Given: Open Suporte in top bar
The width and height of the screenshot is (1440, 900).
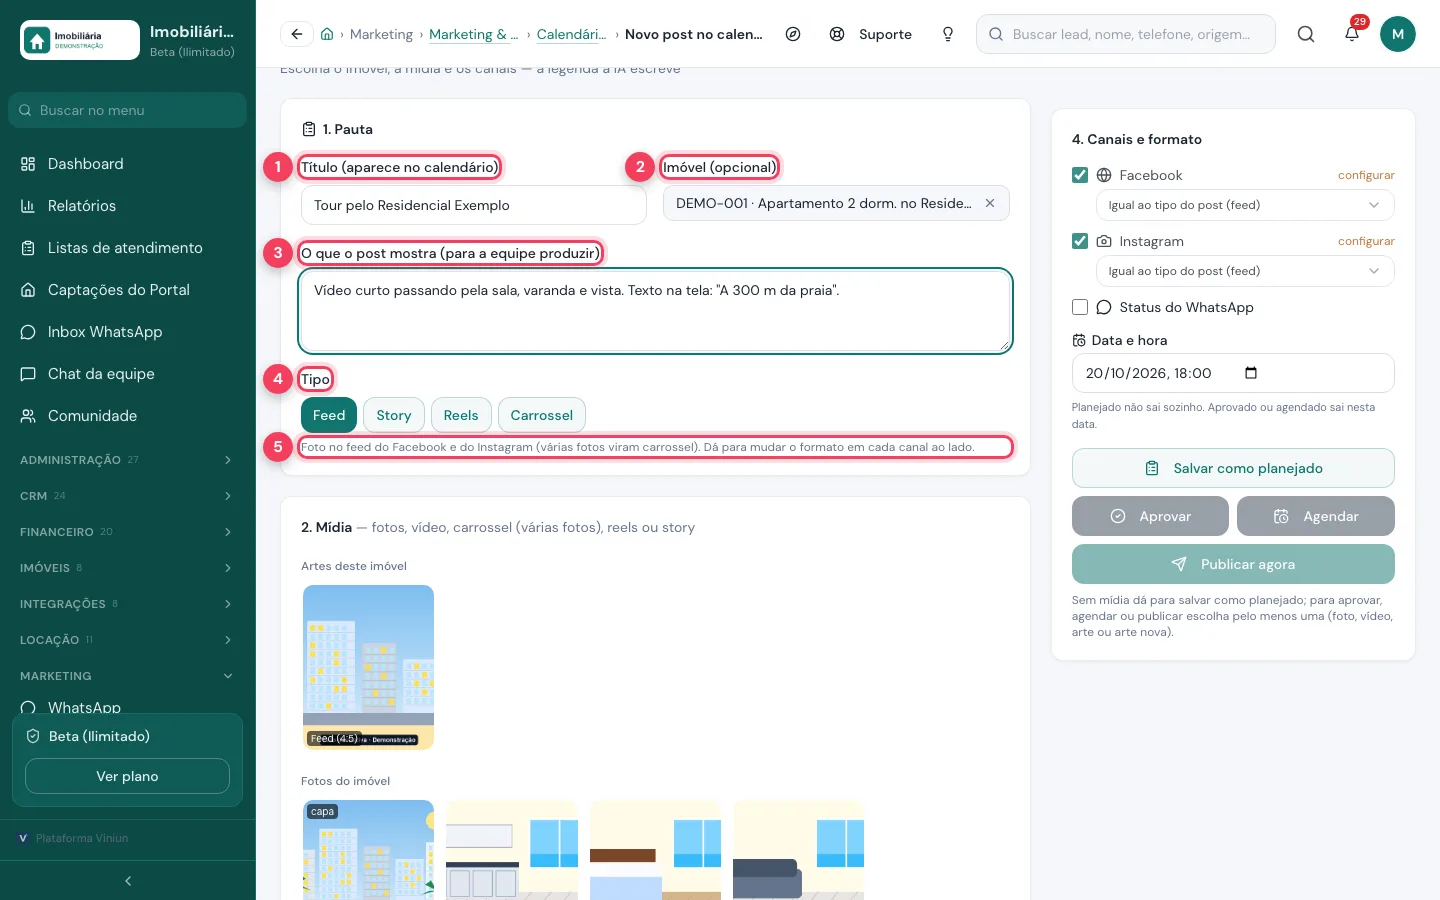Looking at the screenshot, I should coord(871,34).
